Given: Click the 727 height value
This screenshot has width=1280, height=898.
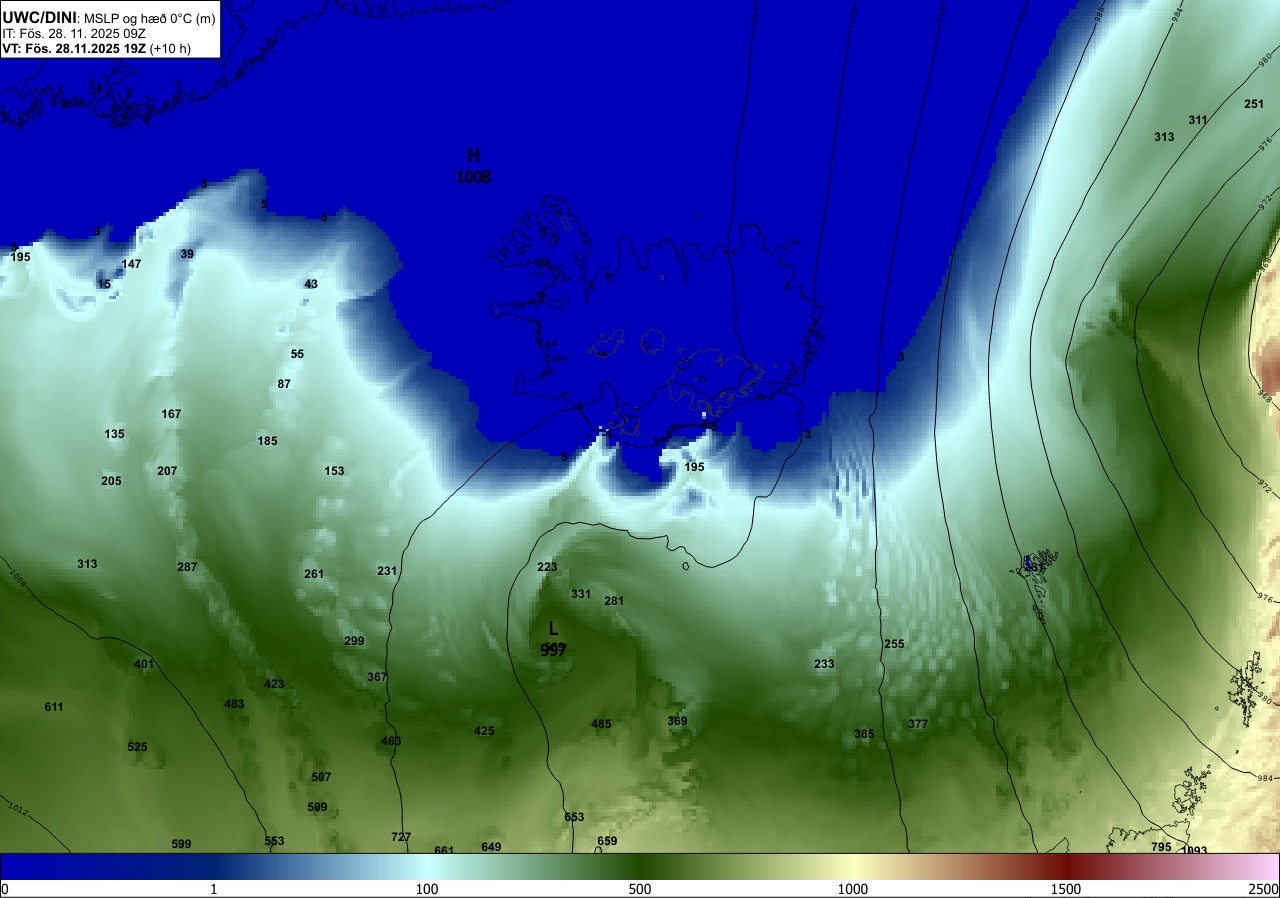Looking at the screenshot, I should coord(401,837).
